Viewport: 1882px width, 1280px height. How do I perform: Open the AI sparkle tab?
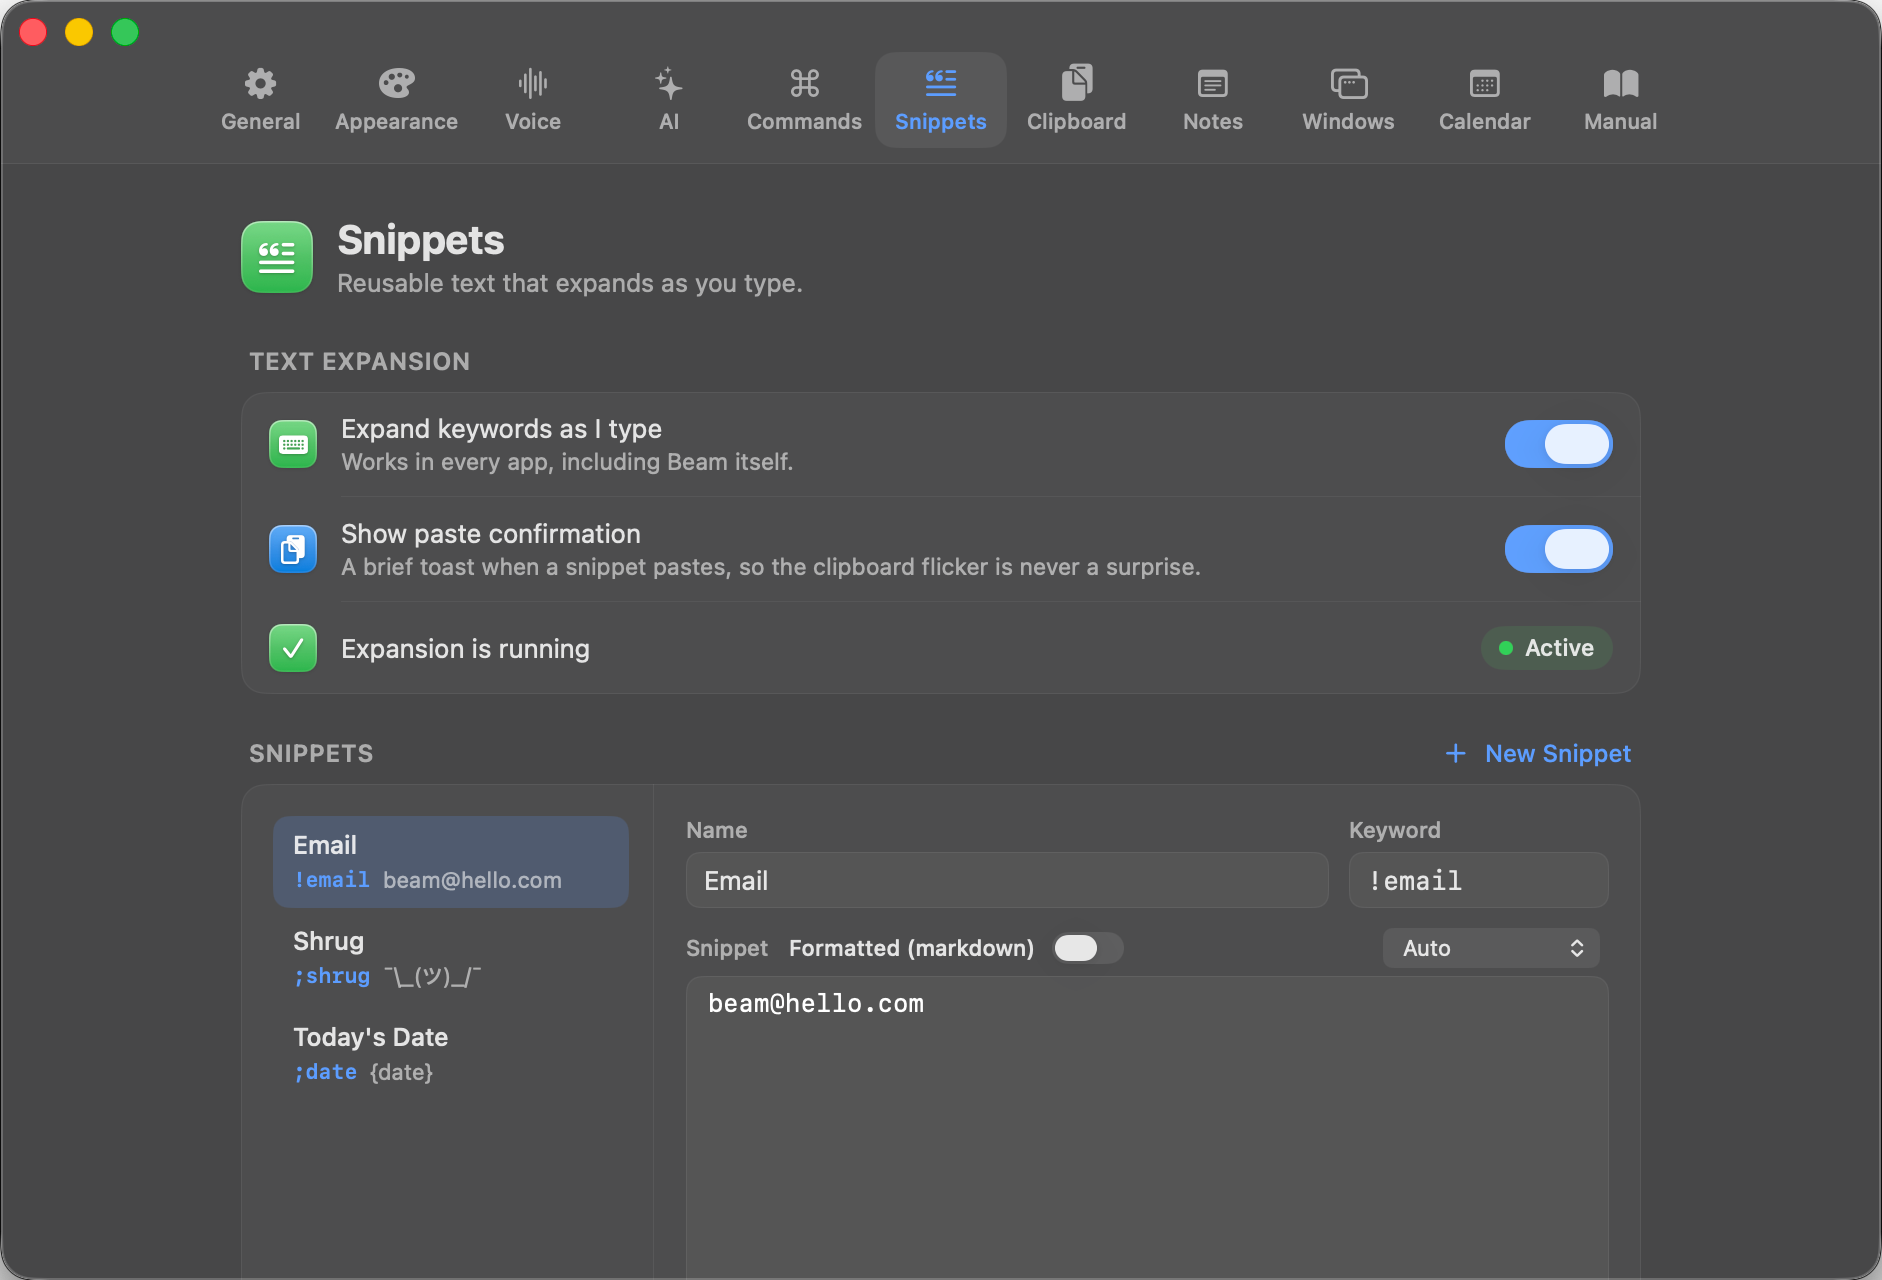[669, 100]
